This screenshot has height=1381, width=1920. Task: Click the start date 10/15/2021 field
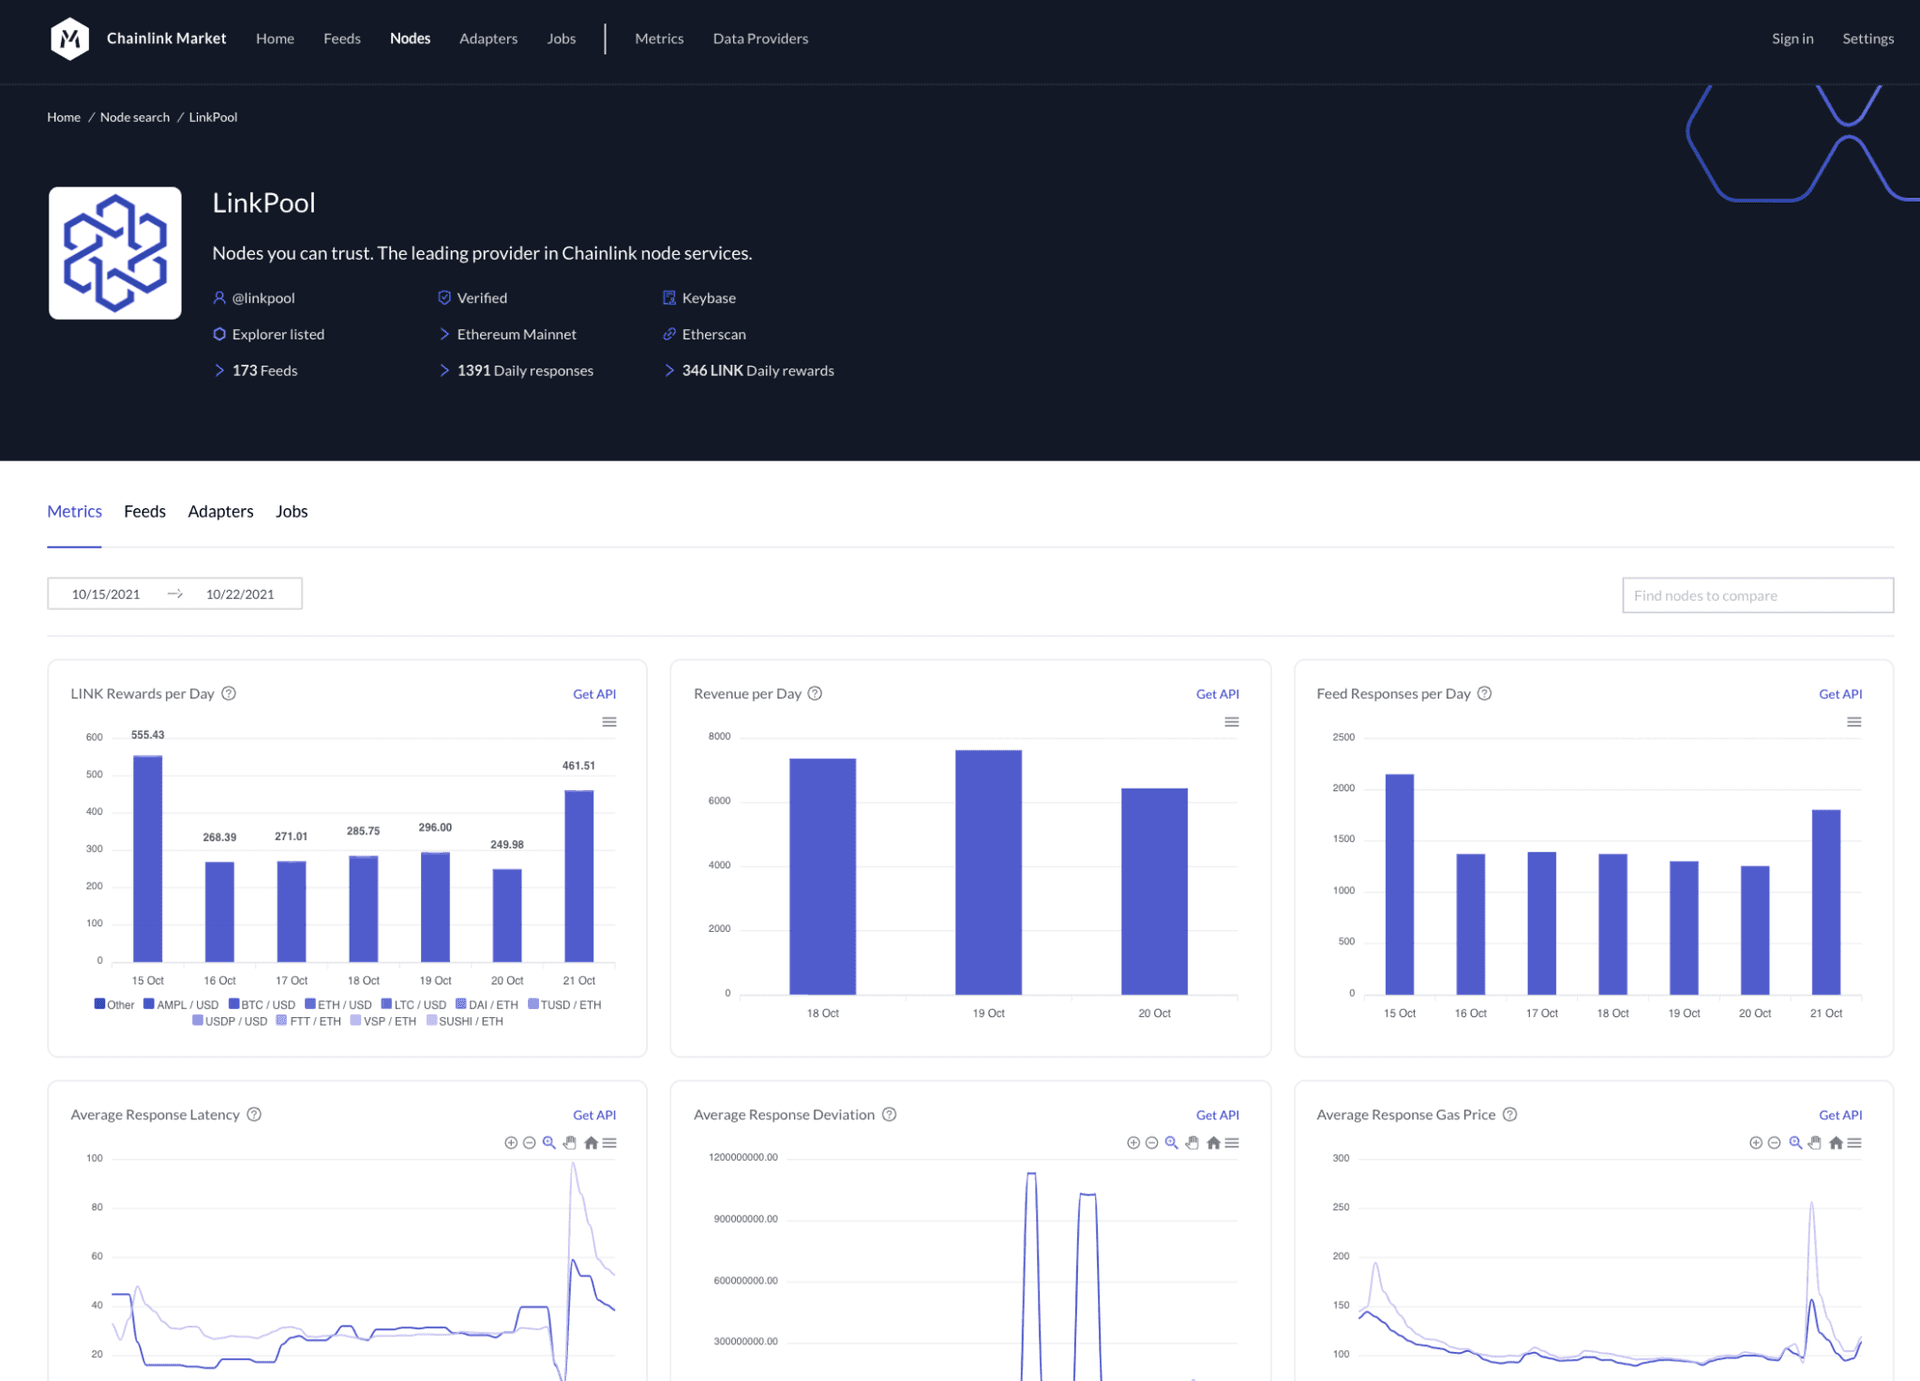[106, 594]
